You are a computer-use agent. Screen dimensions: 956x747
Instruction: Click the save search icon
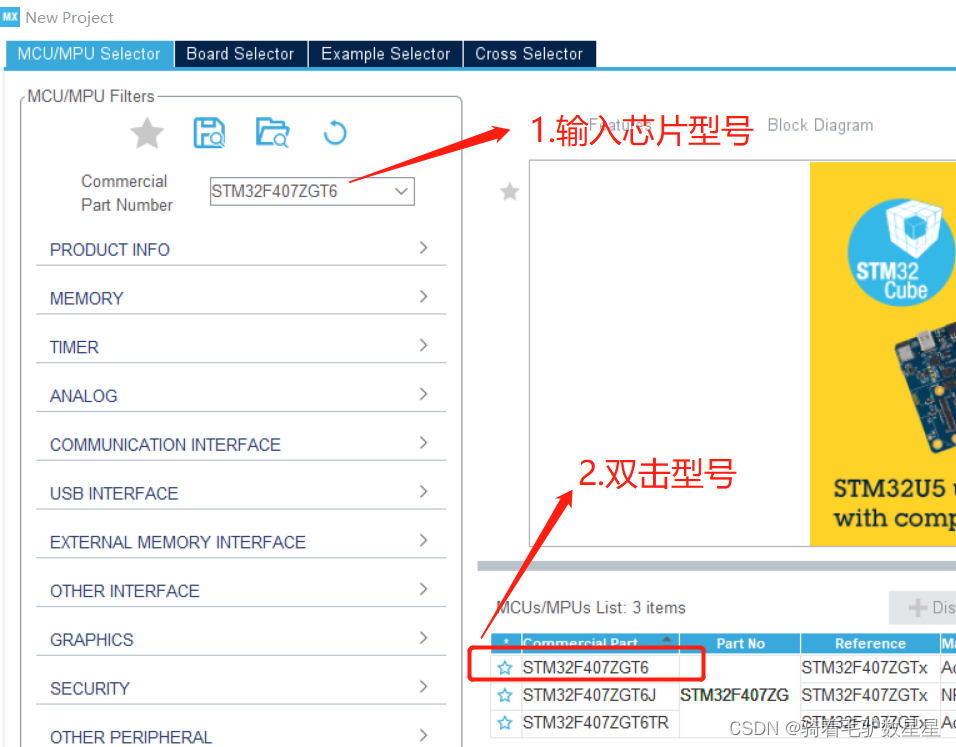click(x=209, y=133)
